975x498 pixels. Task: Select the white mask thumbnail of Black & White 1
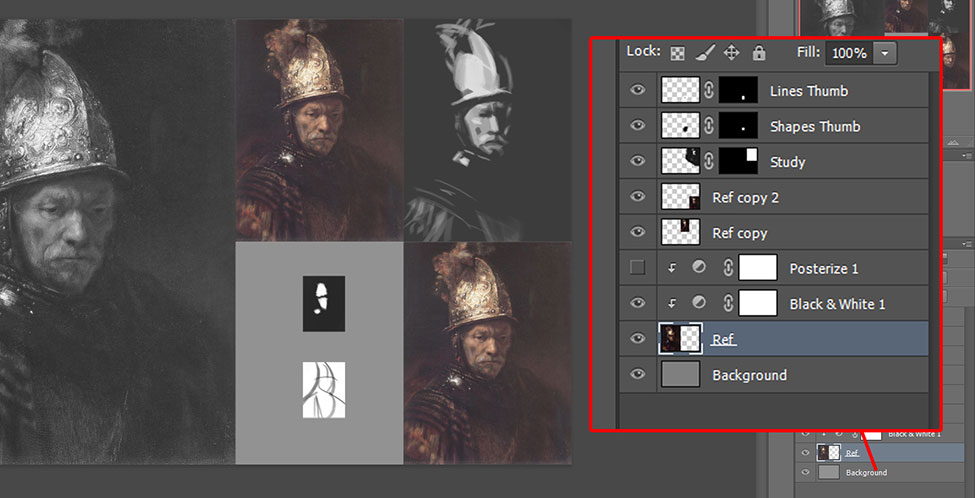point(757,303)
